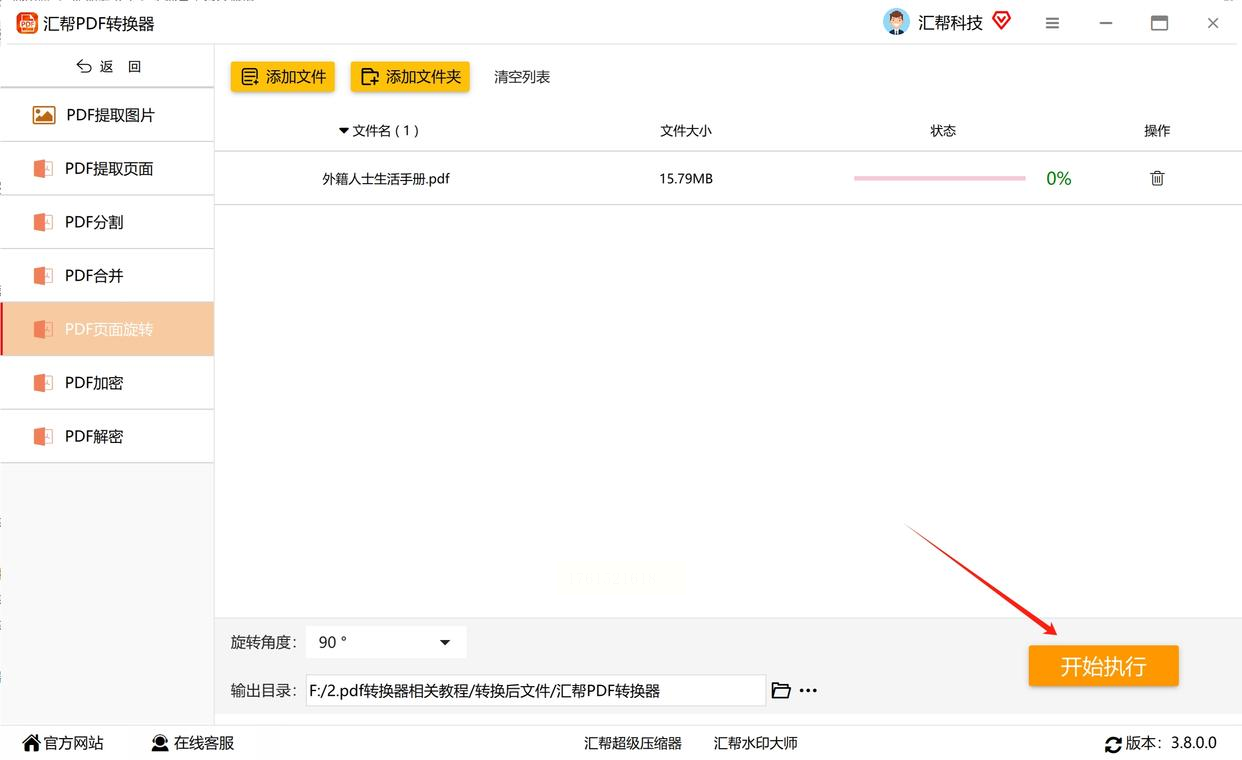The height and width of the screenshot is (760, 1242).
Task: Delete 外籍人士生活手册.pdf with the trash icon
Action: point(1157,178)
